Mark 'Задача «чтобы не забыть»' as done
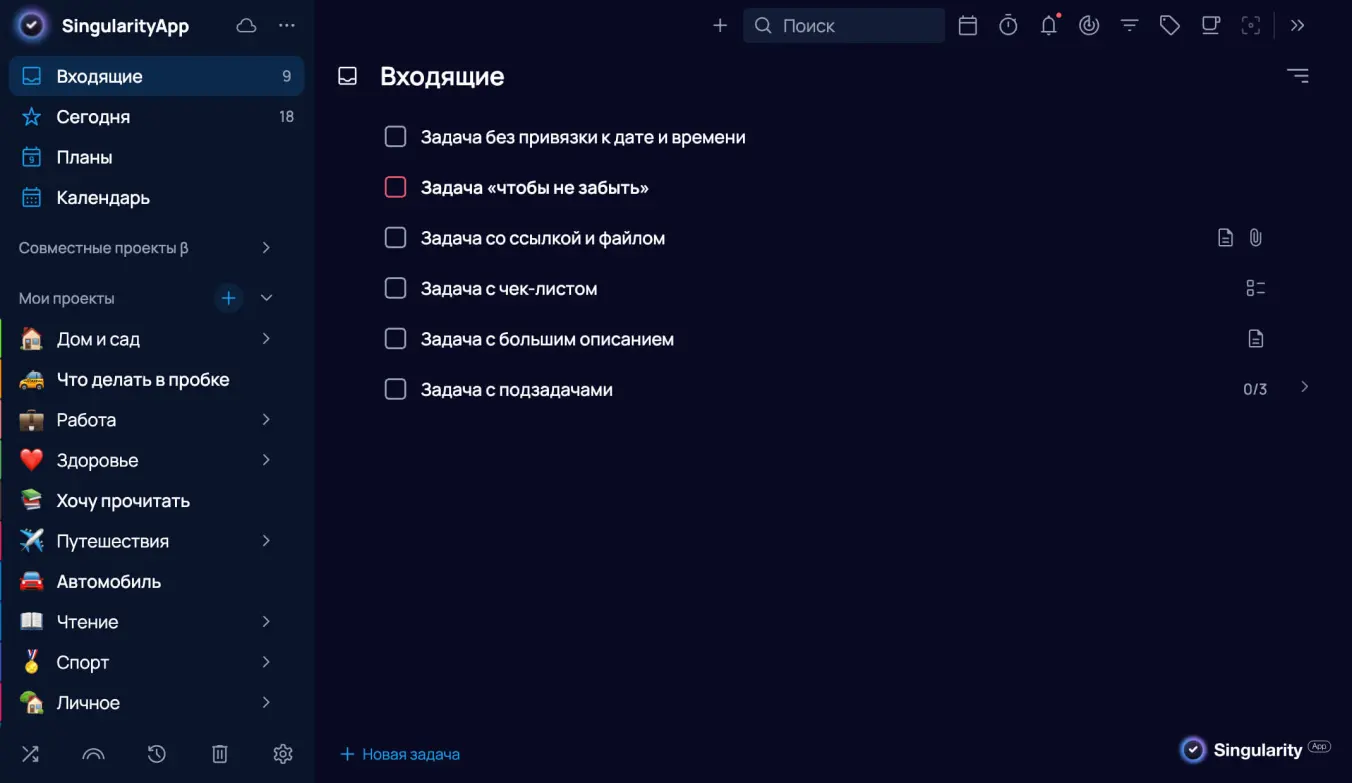The width and height of the screenshot is (1352, 783). pyautogui.click(x=396, y=187)
